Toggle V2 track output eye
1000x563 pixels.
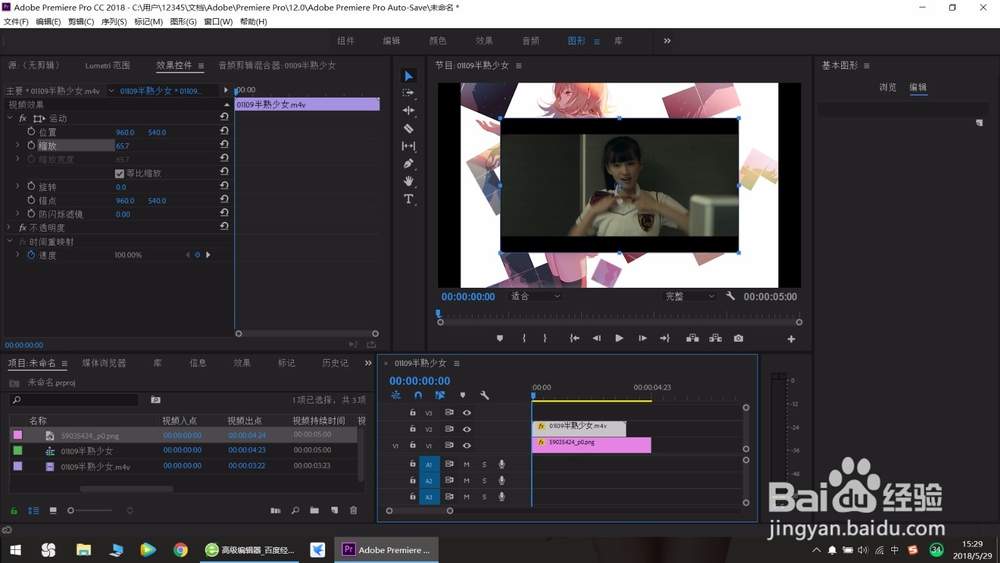[x=467, y=429]
